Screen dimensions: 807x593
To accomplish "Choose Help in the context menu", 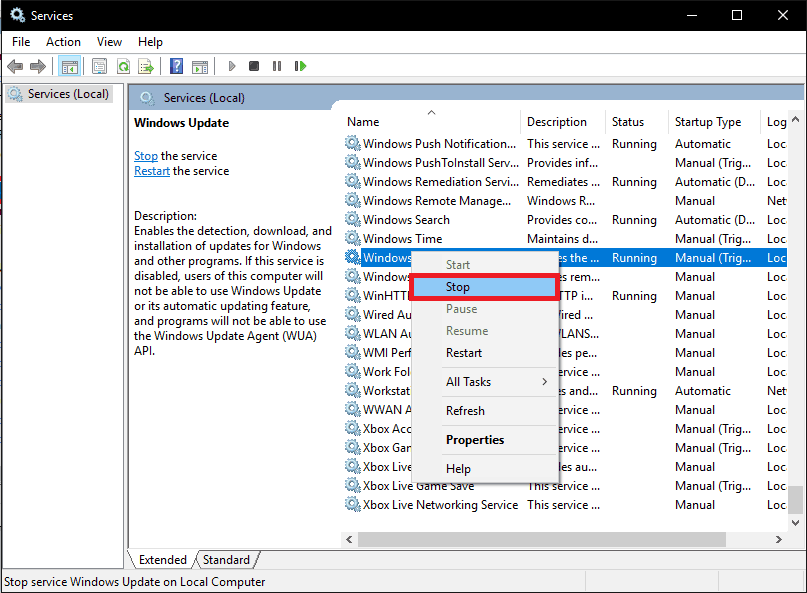I will (484, 469).
